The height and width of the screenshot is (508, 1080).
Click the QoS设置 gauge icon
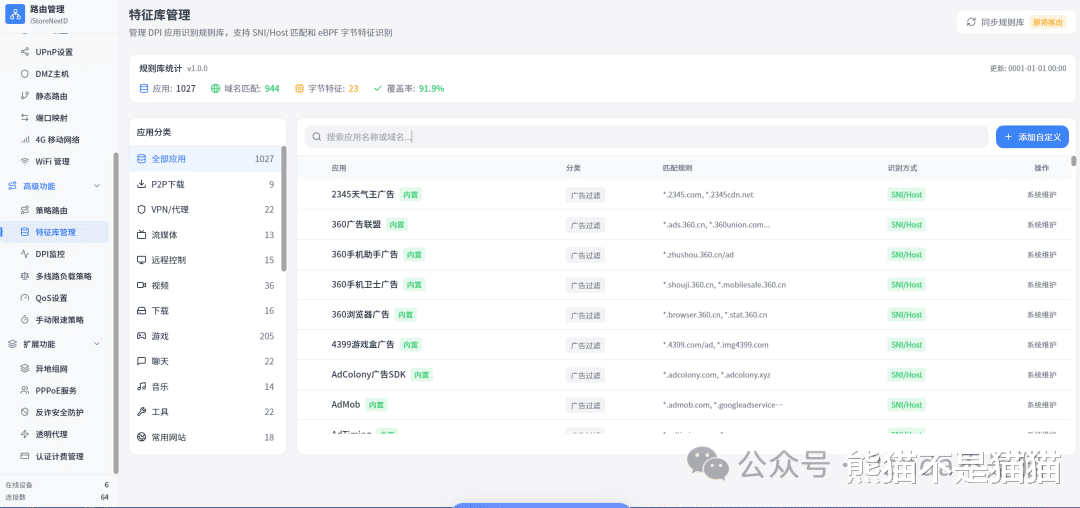pos(25,298)
